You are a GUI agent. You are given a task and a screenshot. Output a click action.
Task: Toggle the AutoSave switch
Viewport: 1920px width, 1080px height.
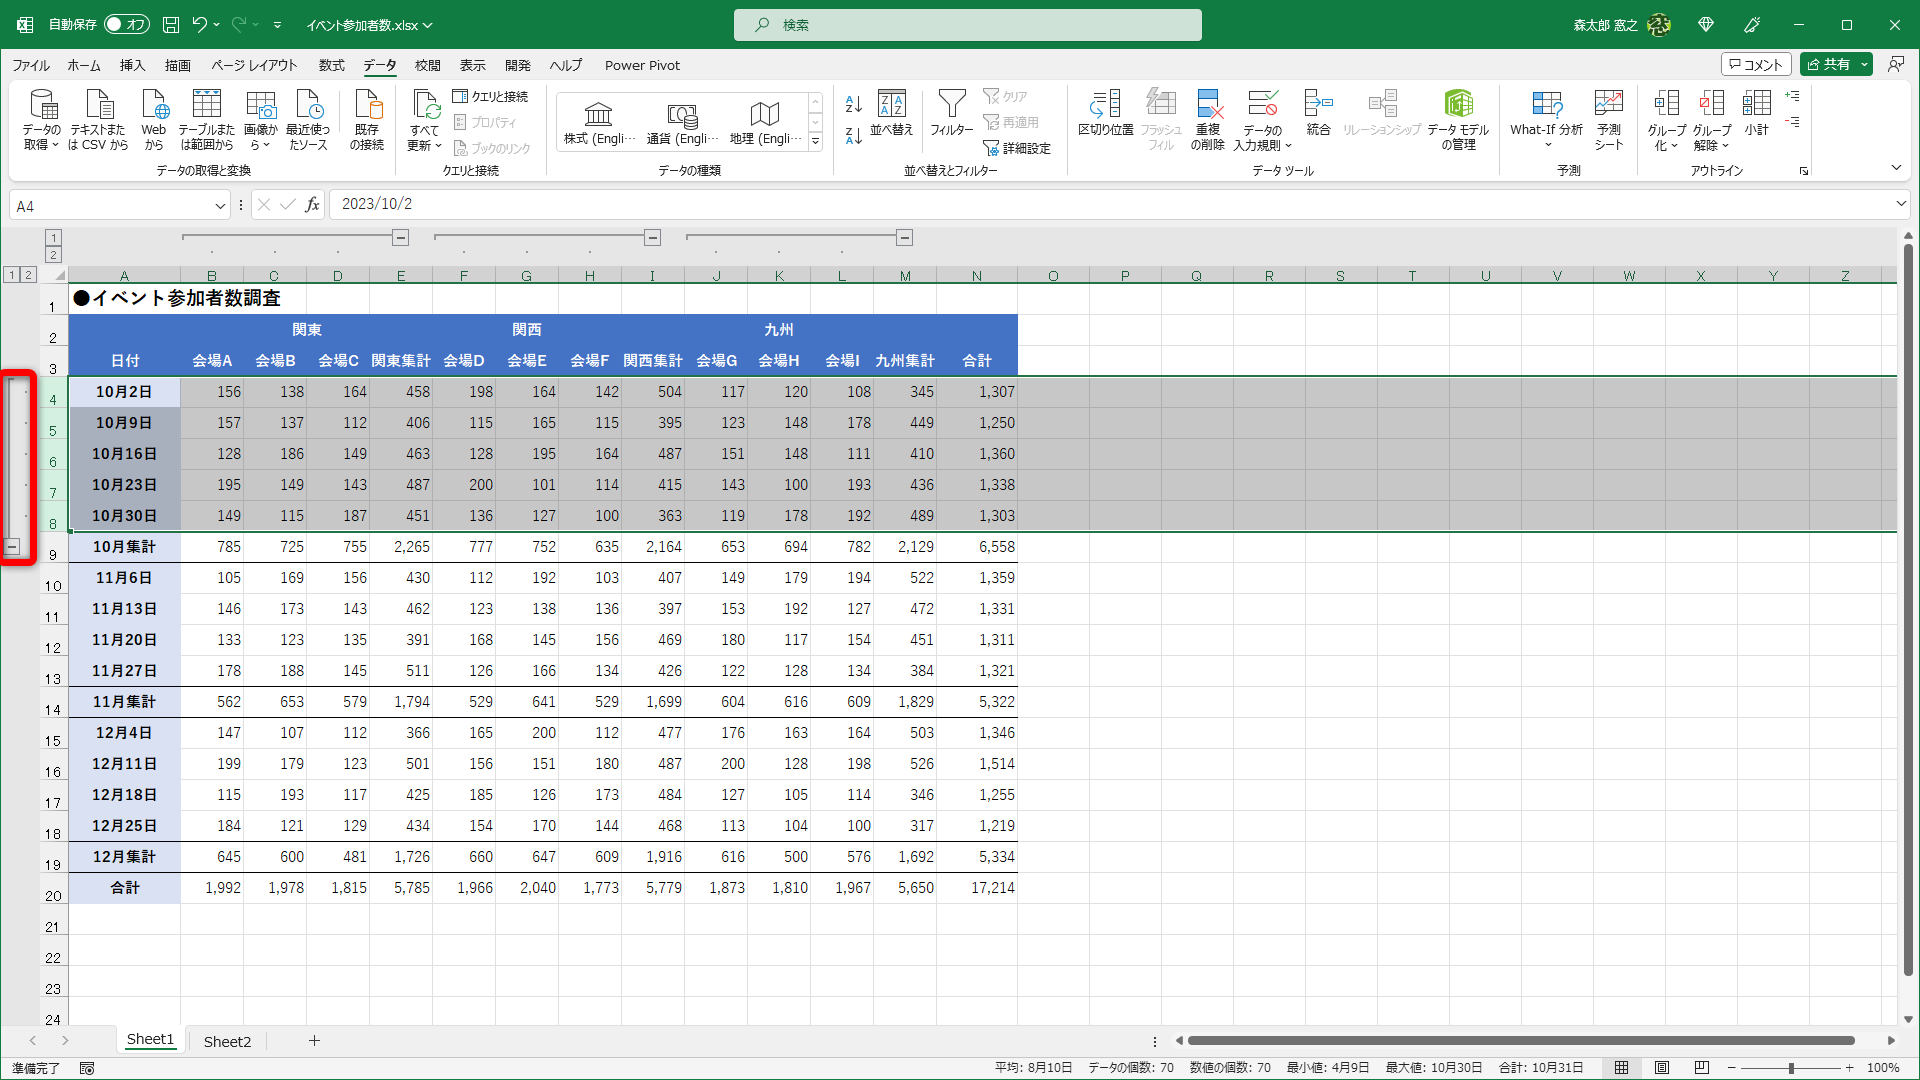coord(127,24)
